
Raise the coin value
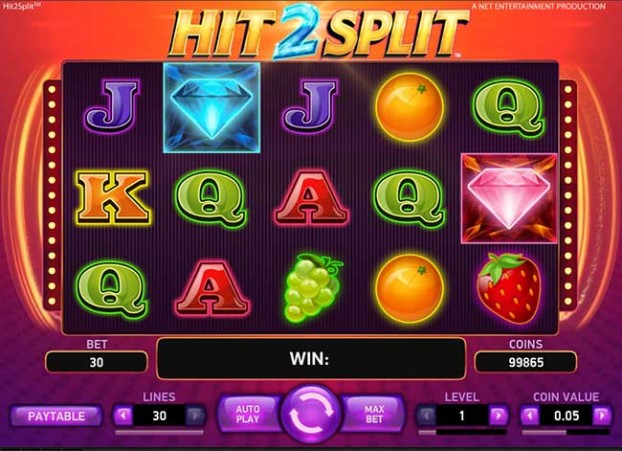click(x=602, y=415)
